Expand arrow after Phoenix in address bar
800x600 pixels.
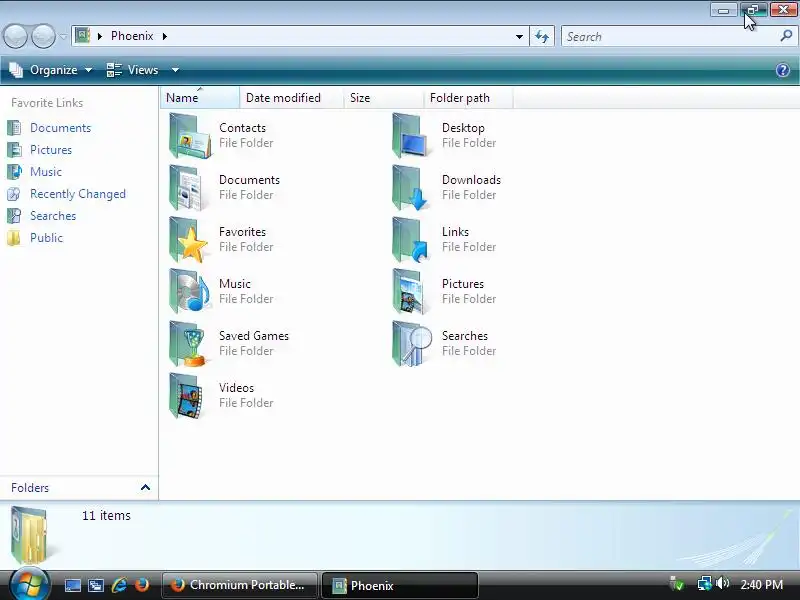click(x=165, y=36)
